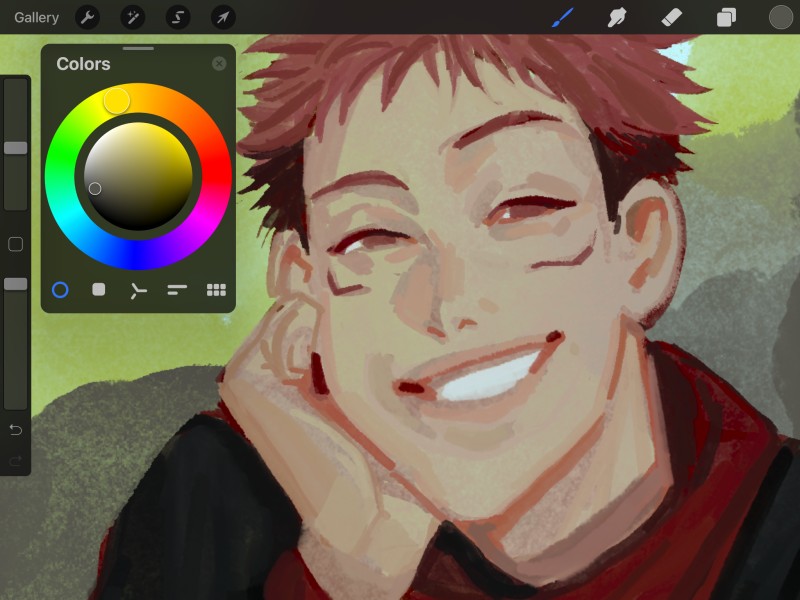Open the Actions wrench menu
This screenshot has height=600, width=800.
pos(87,18)
